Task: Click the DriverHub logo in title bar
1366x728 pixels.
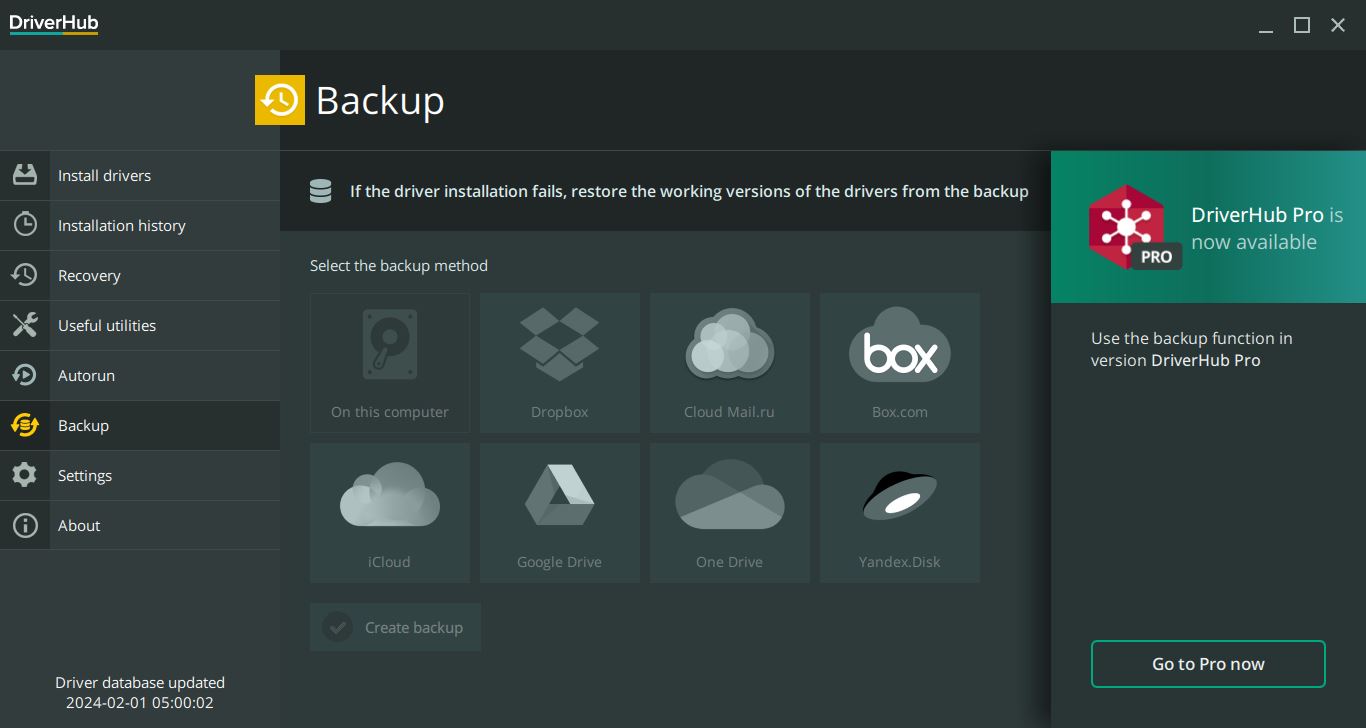Action: 54,24
